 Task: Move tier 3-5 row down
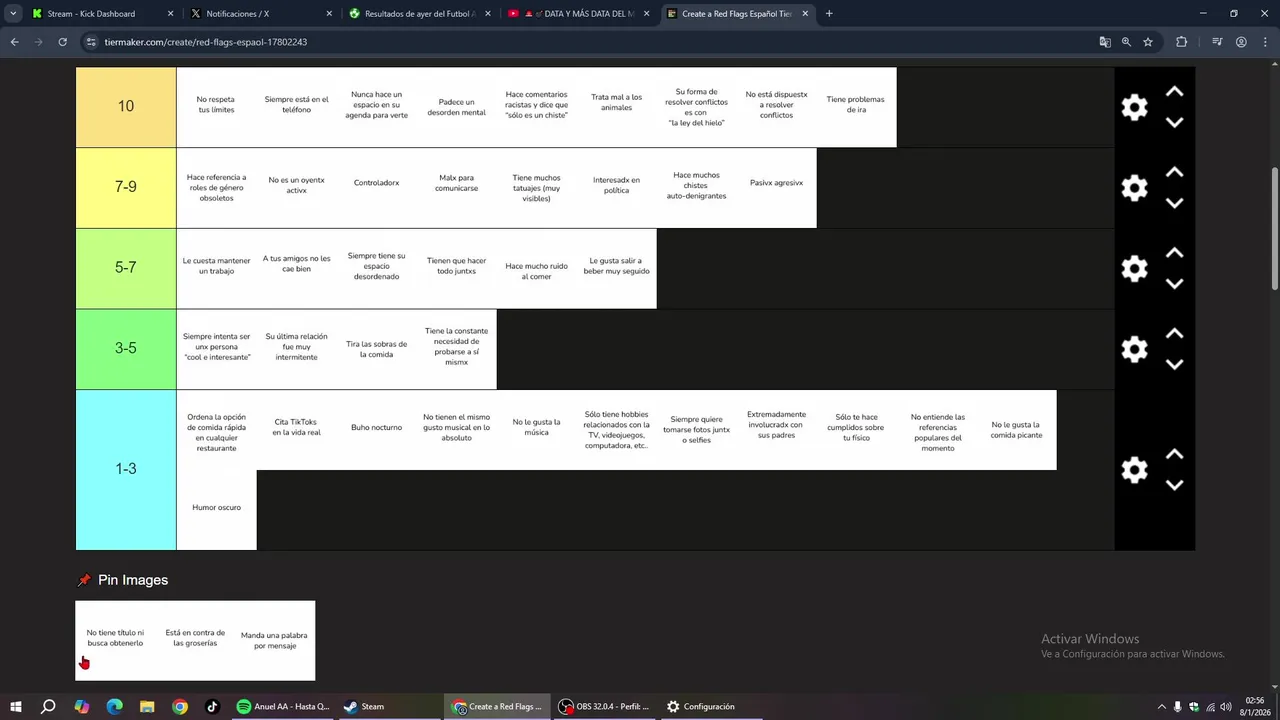(x=1175, y=364)
